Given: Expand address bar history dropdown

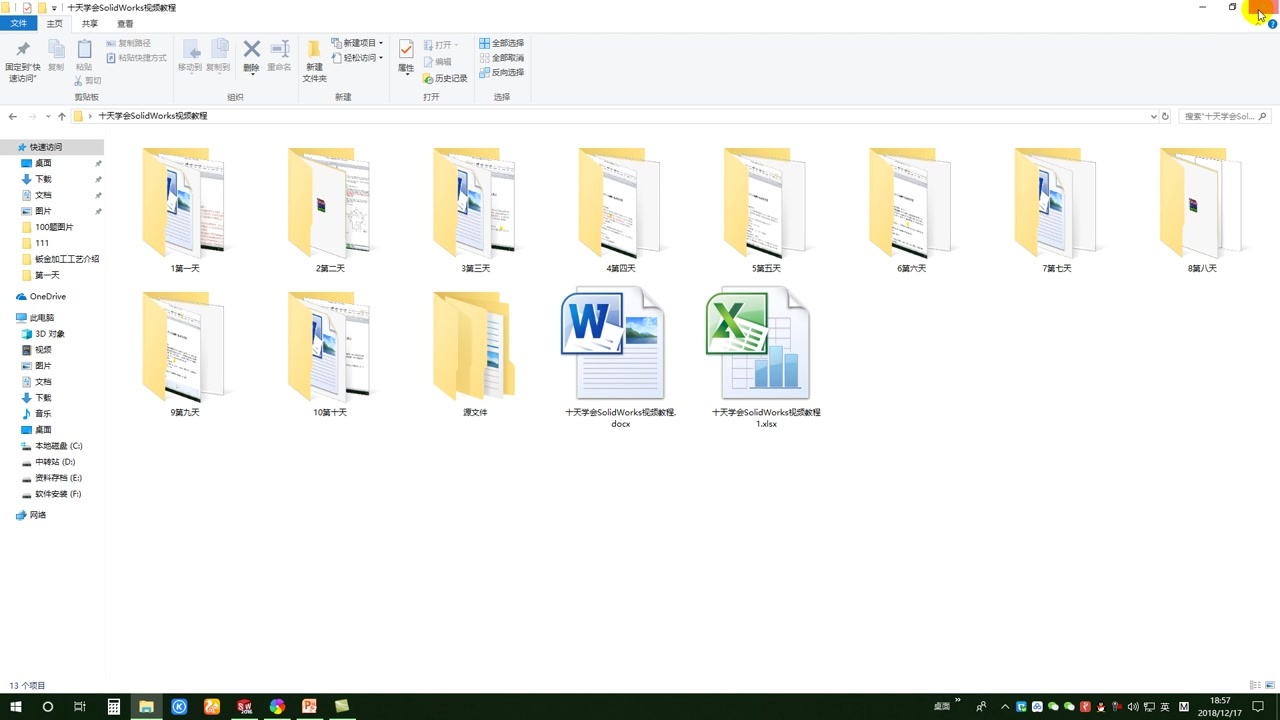Looking at the screenshot, I should [x=1153, y=116].
